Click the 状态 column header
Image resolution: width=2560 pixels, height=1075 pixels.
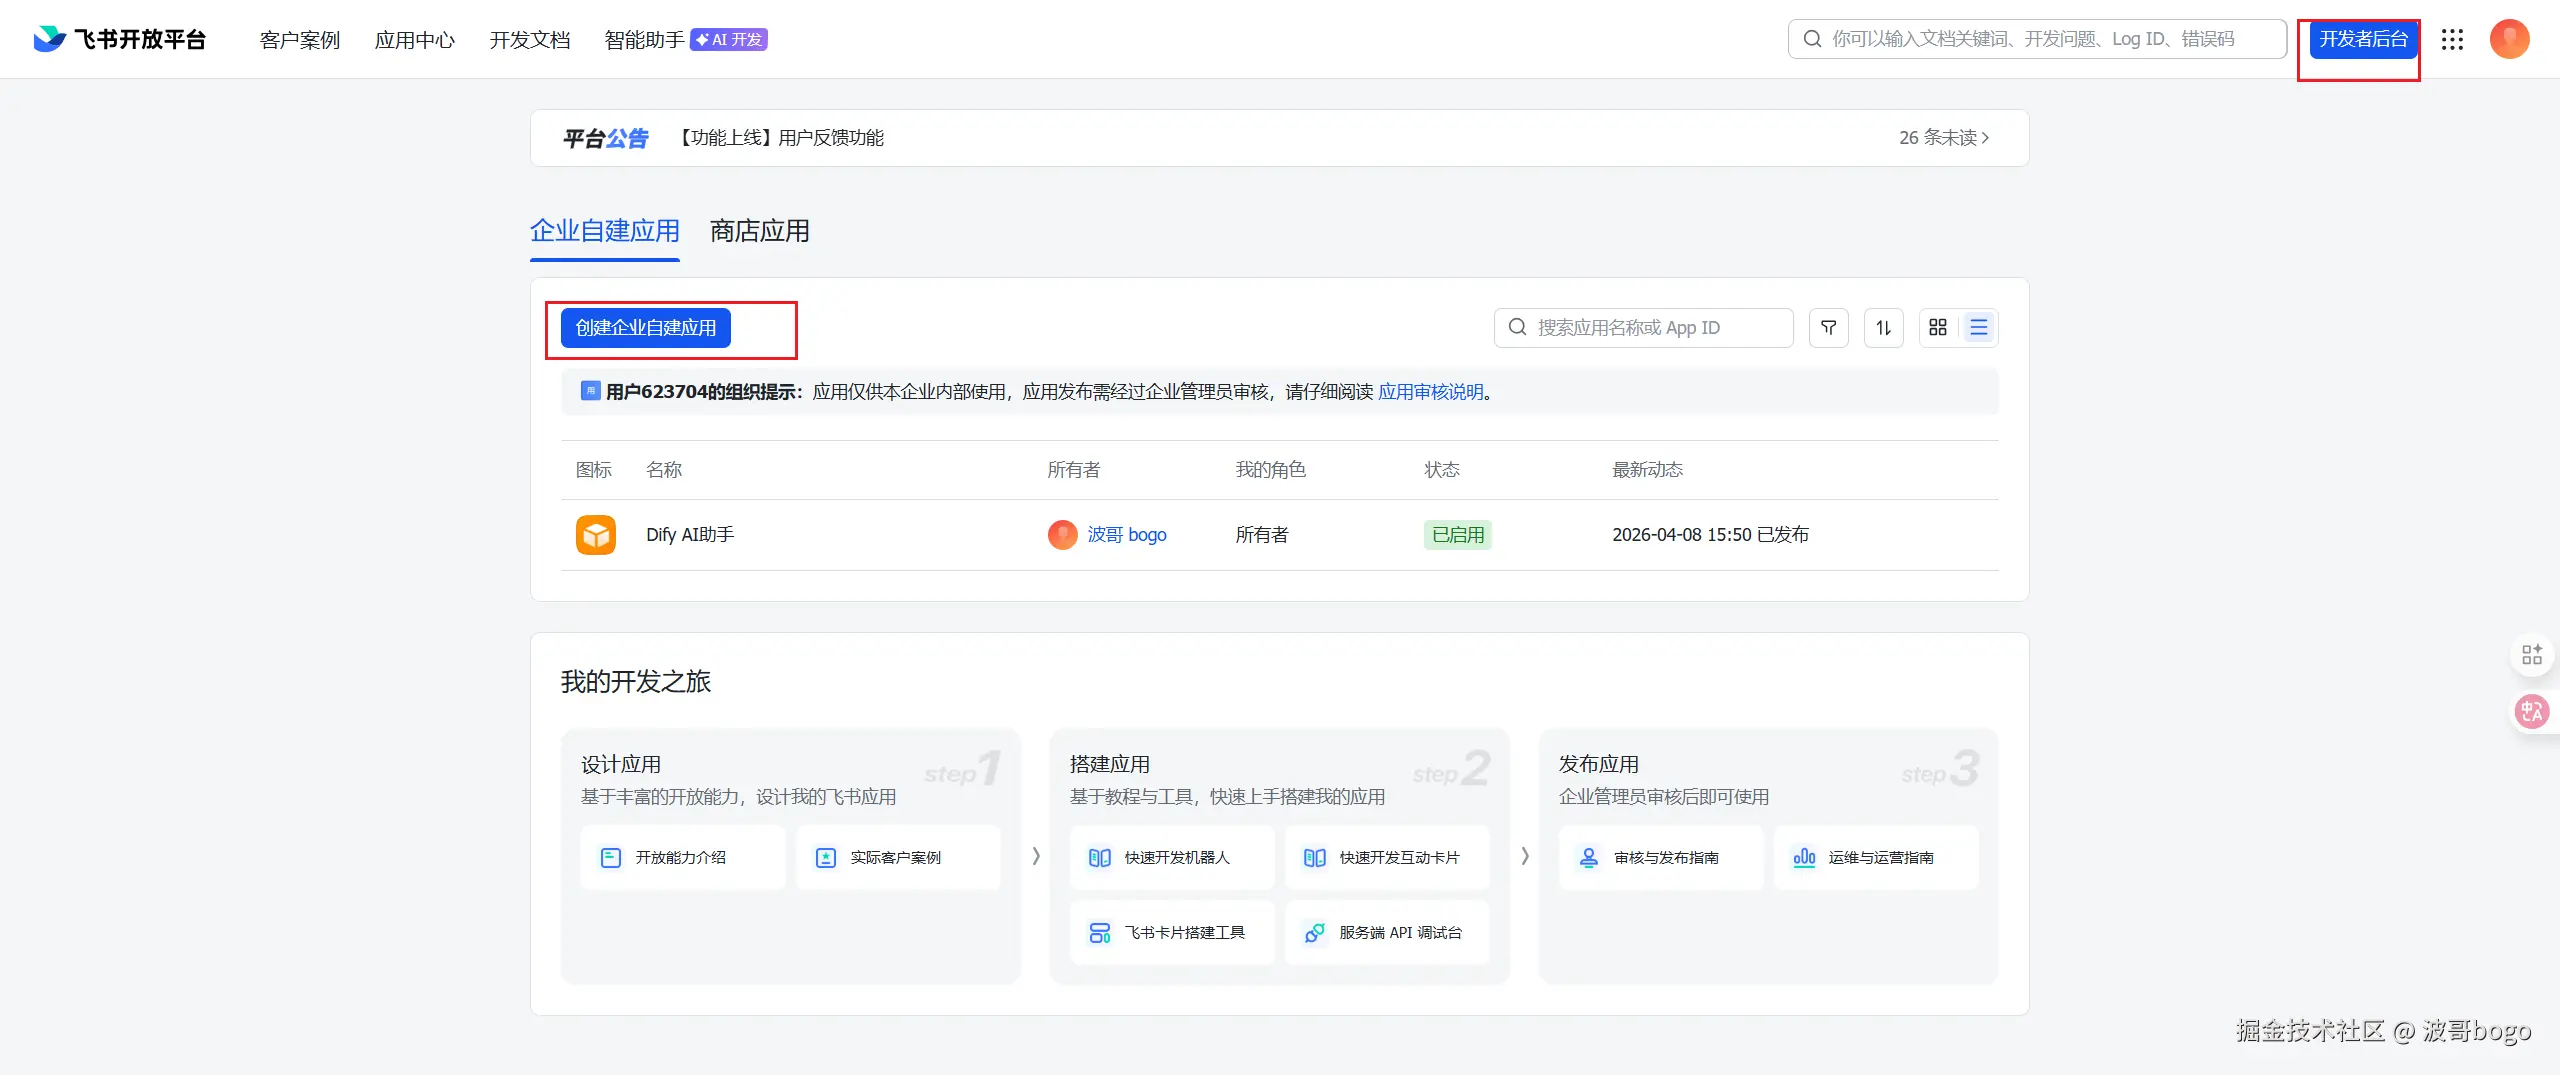(x=1442, y=470)
